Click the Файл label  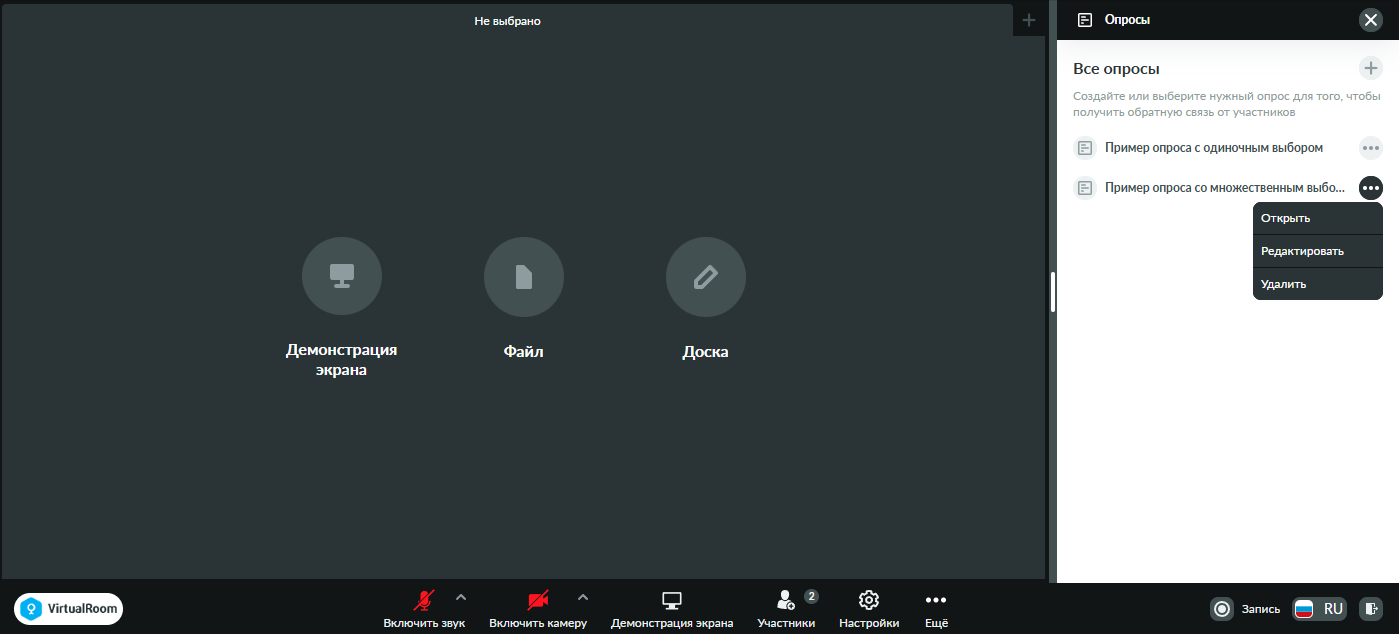click(524, 352)
